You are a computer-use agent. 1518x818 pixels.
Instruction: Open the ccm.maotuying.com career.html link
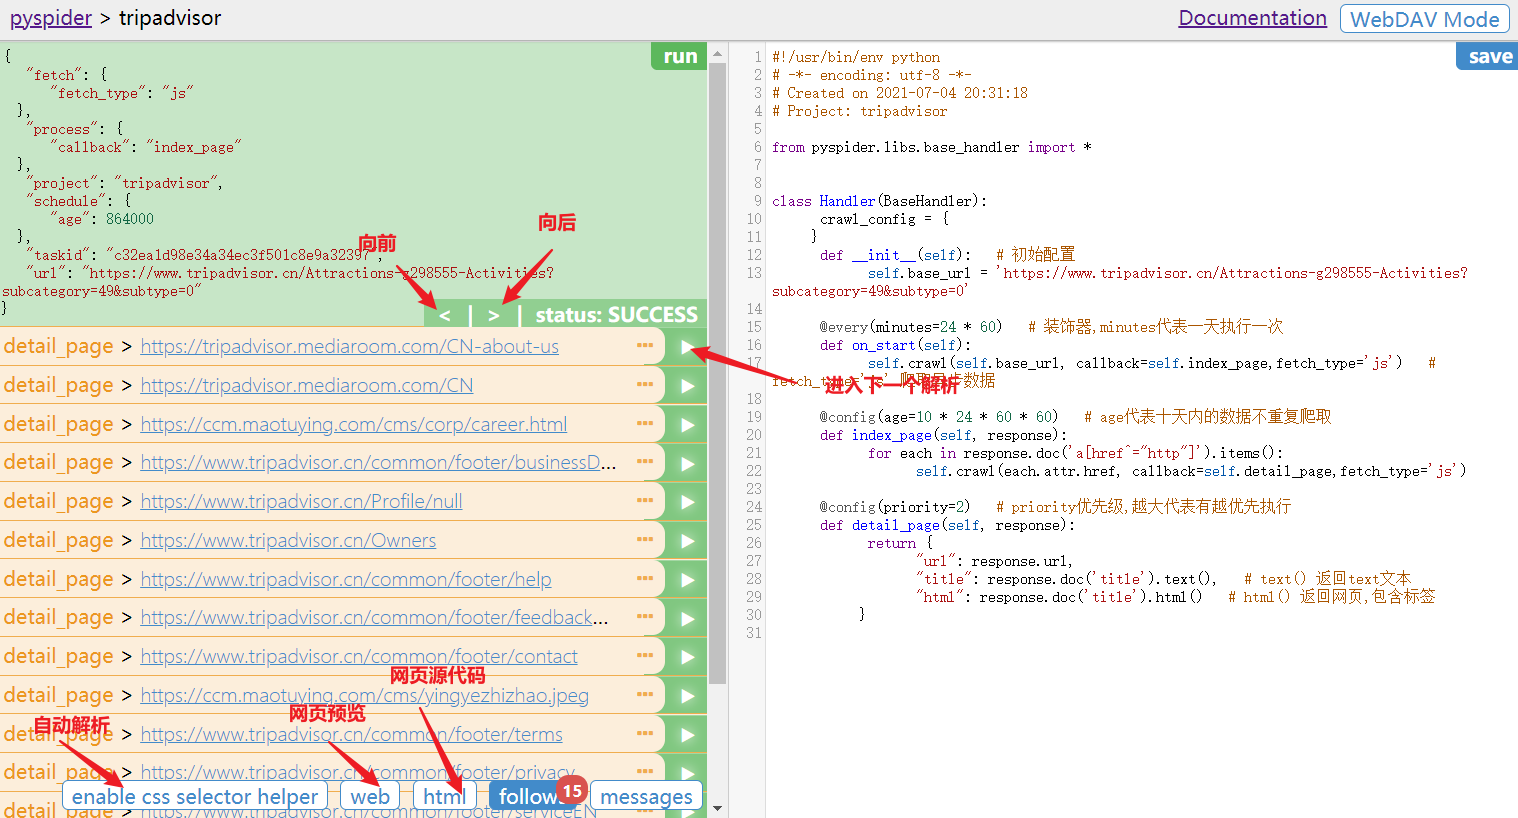(353, 424)
